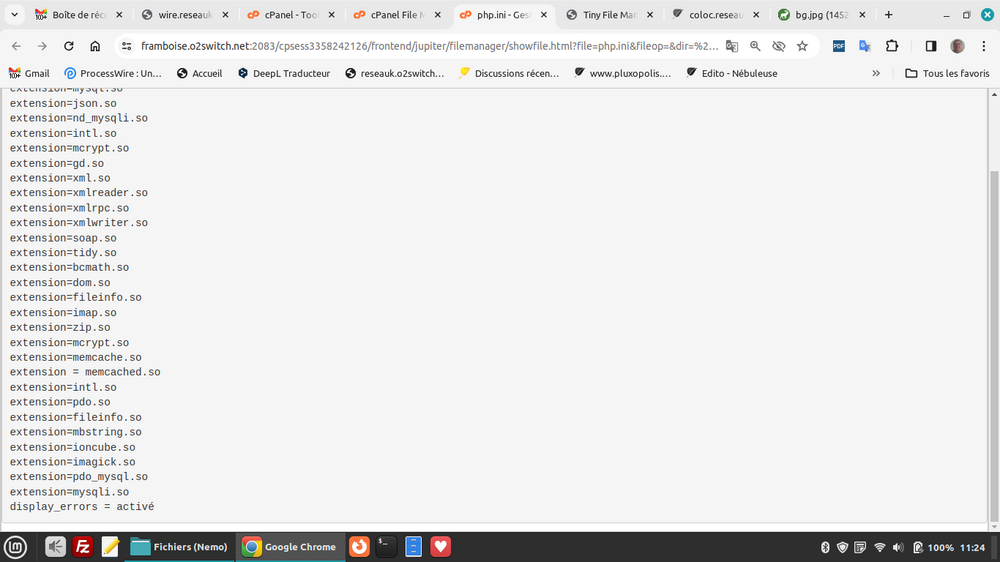Switch to the bg.jpg tab

tap(821, 15)
